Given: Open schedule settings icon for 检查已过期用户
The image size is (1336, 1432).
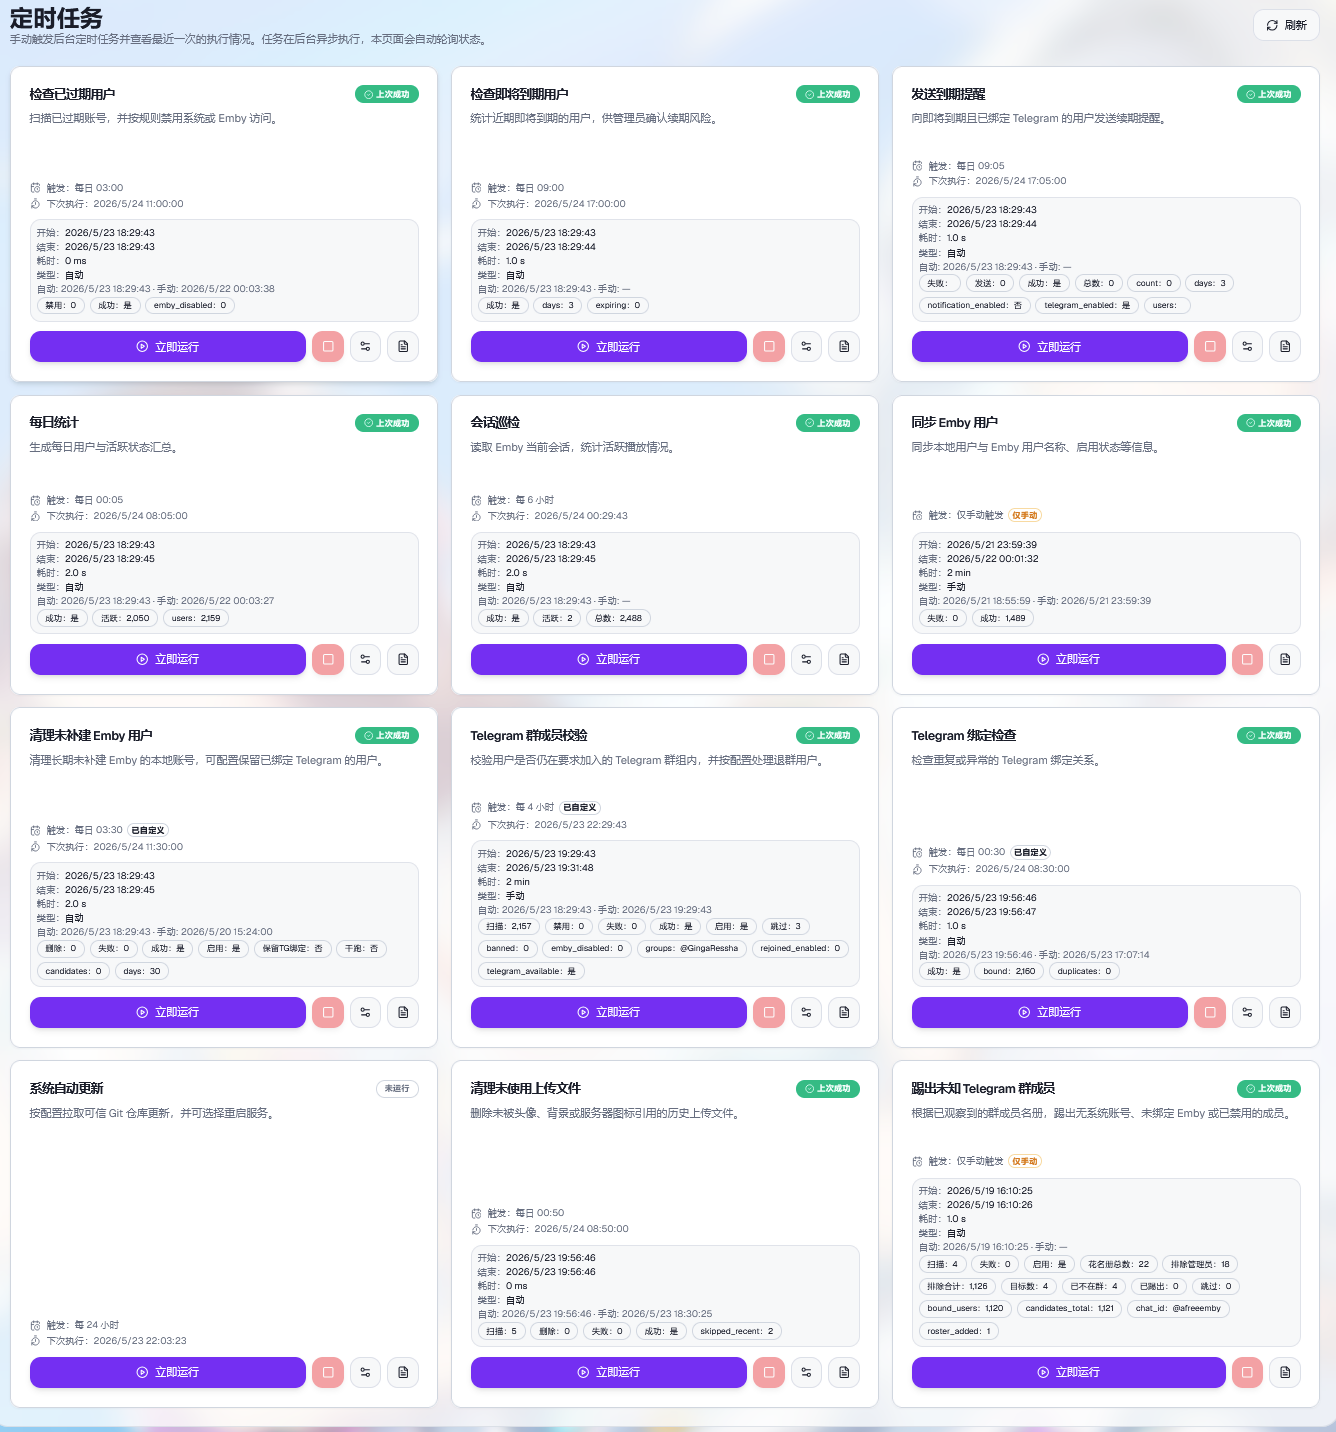Looking at the screenshot, I should [x=365, y=346].
